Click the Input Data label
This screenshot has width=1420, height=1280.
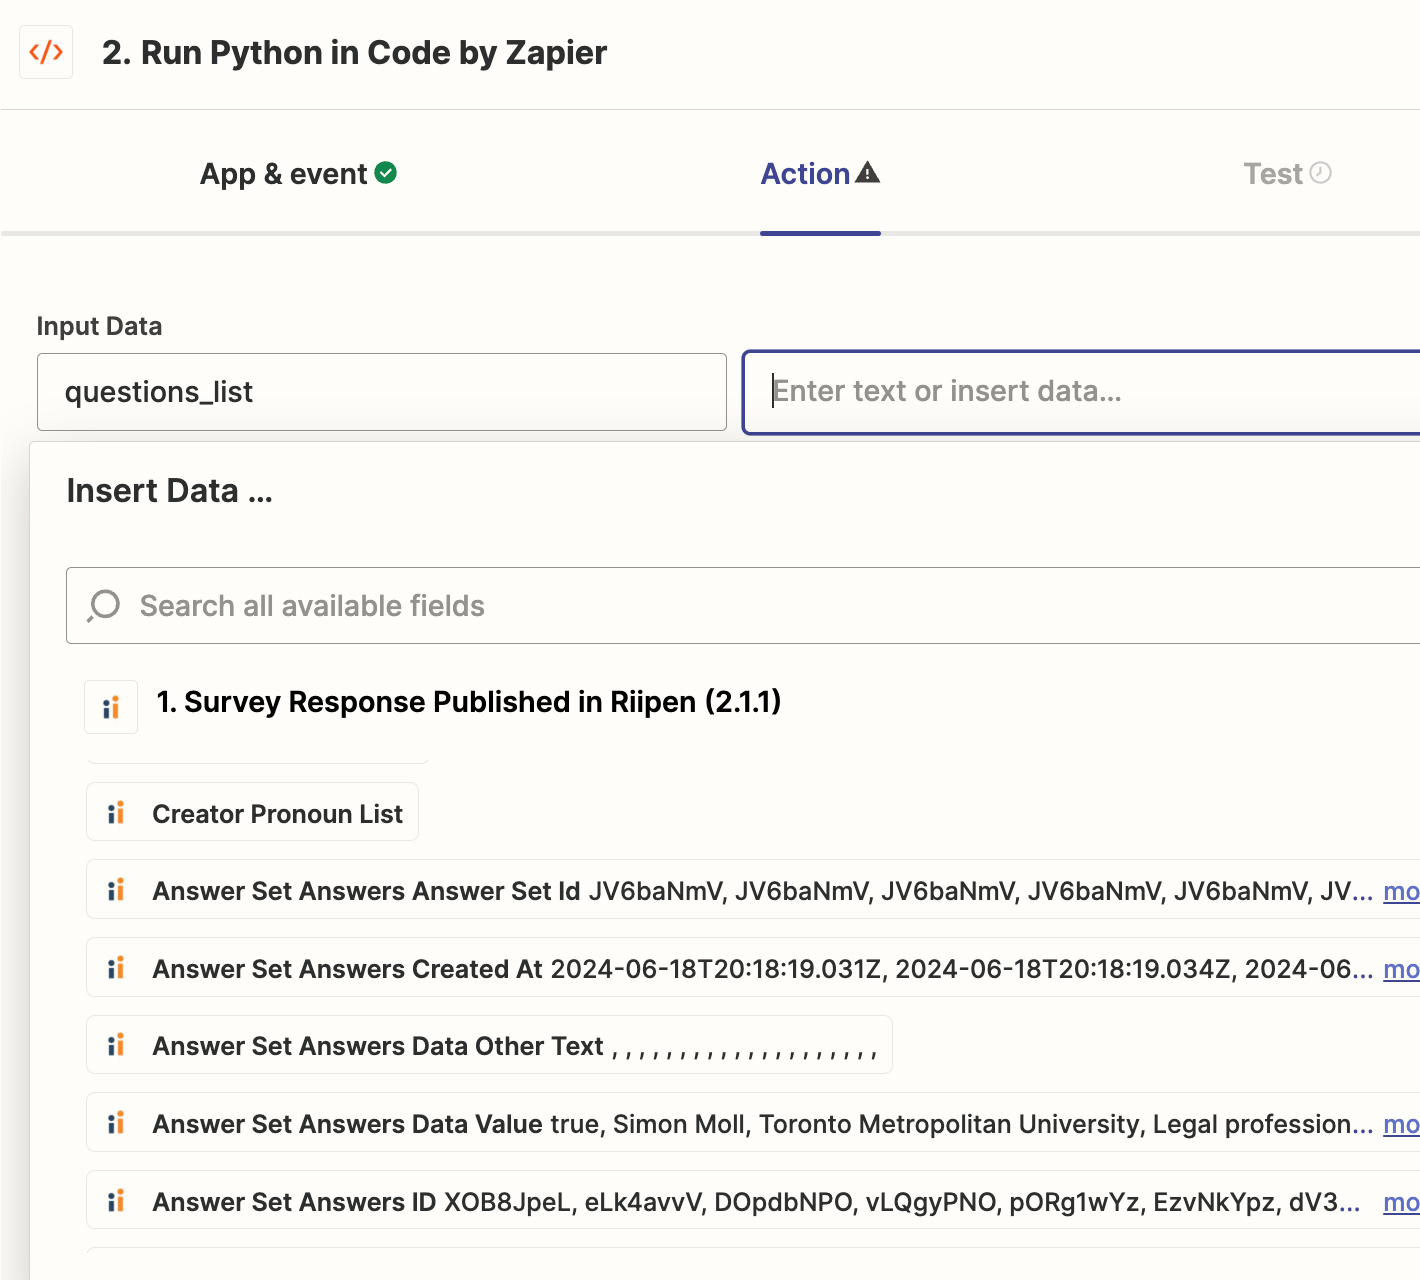coord(99,326)
